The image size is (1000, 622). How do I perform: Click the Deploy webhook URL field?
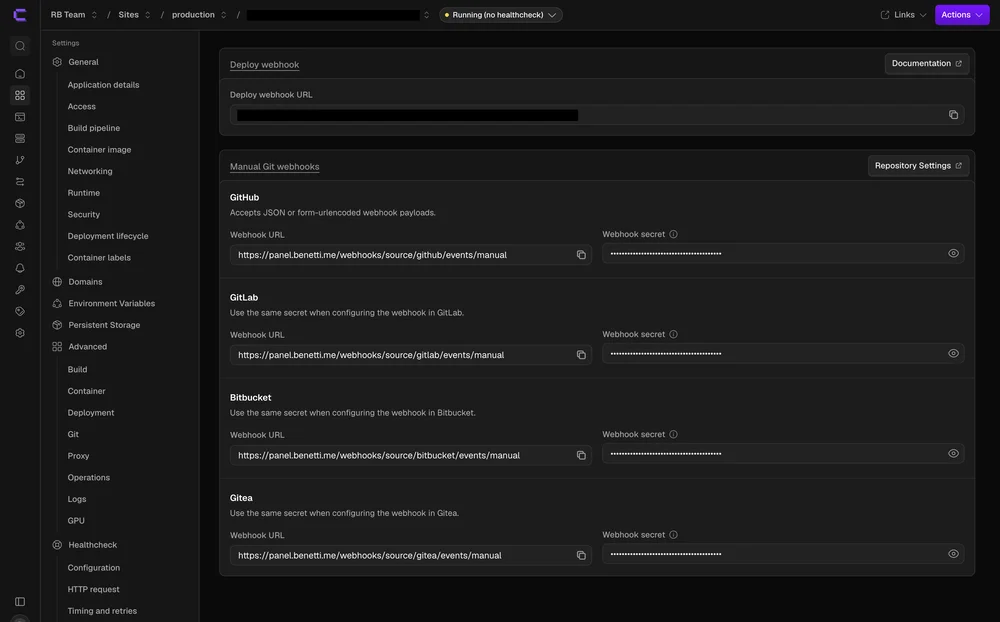(x=596, y=115)
